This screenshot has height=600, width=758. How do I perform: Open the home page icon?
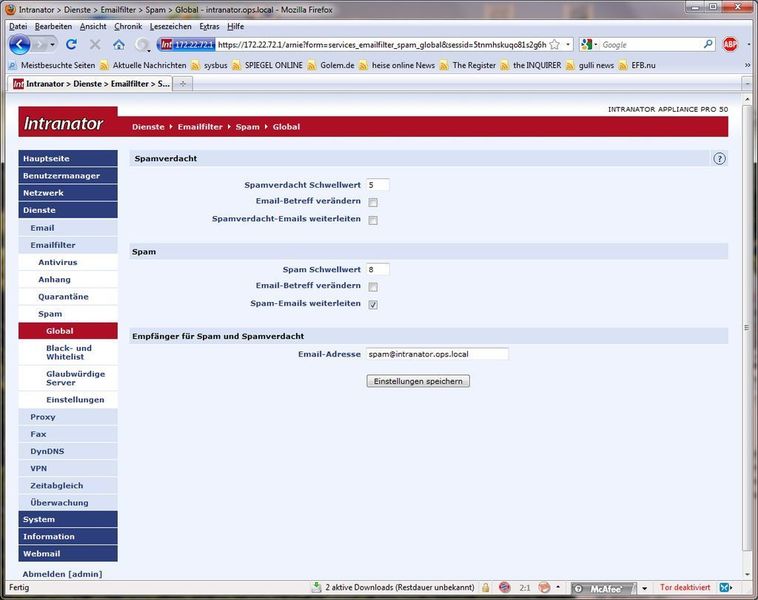click(x=118, y=45)
